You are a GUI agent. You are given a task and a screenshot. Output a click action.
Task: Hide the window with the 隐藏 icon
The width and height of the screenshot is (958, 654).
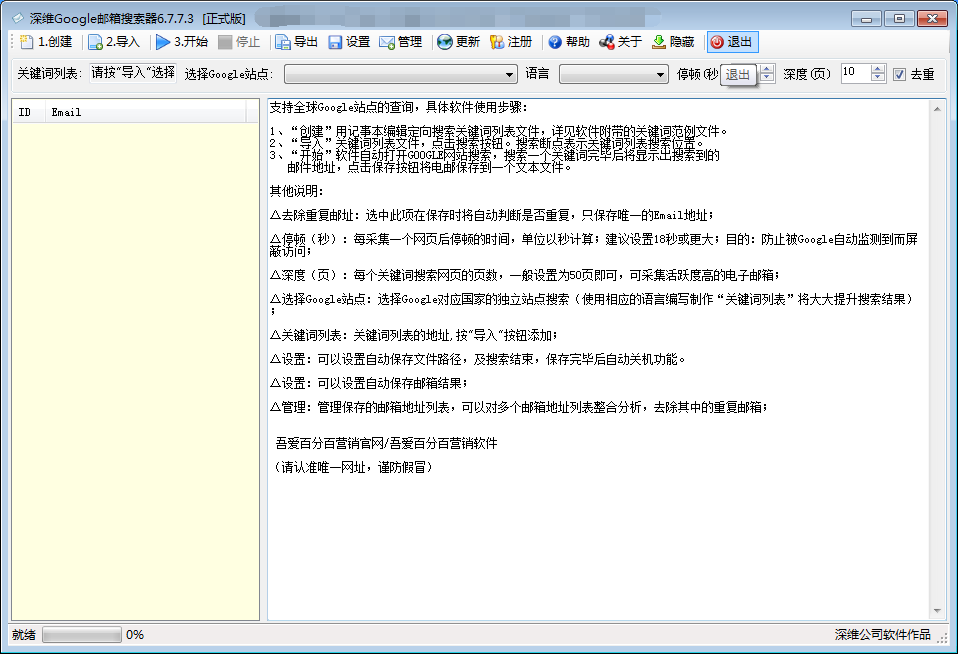click(659, 42)
